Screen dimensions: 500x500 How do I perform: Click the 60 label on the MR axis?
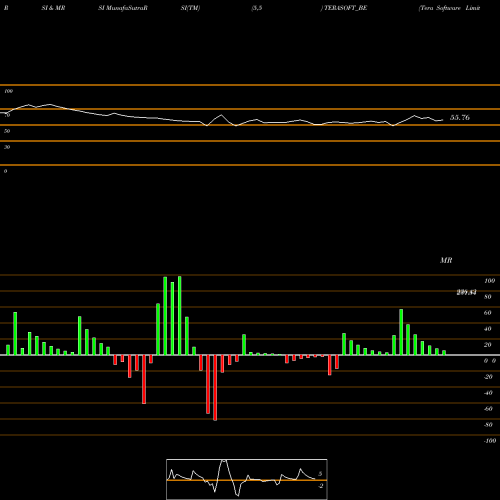487,313
